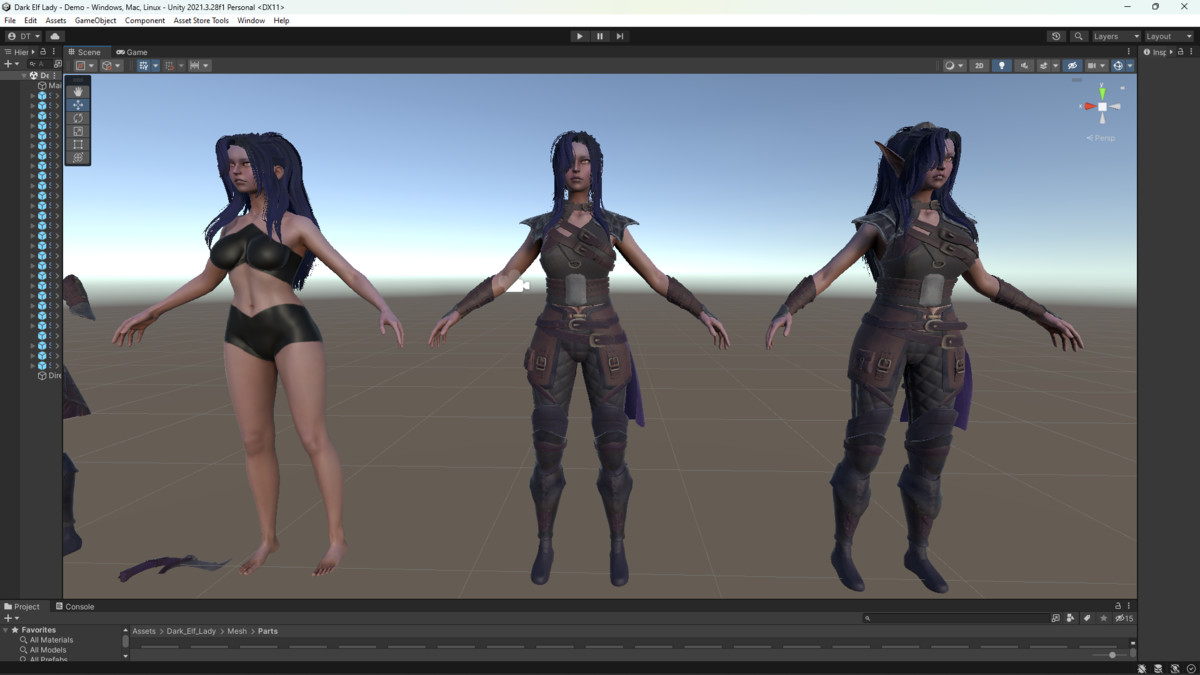The image size is (1200, 675).
Task: Toggle 2D view mode
Action: pyautogui.click(x=979, y=66)
